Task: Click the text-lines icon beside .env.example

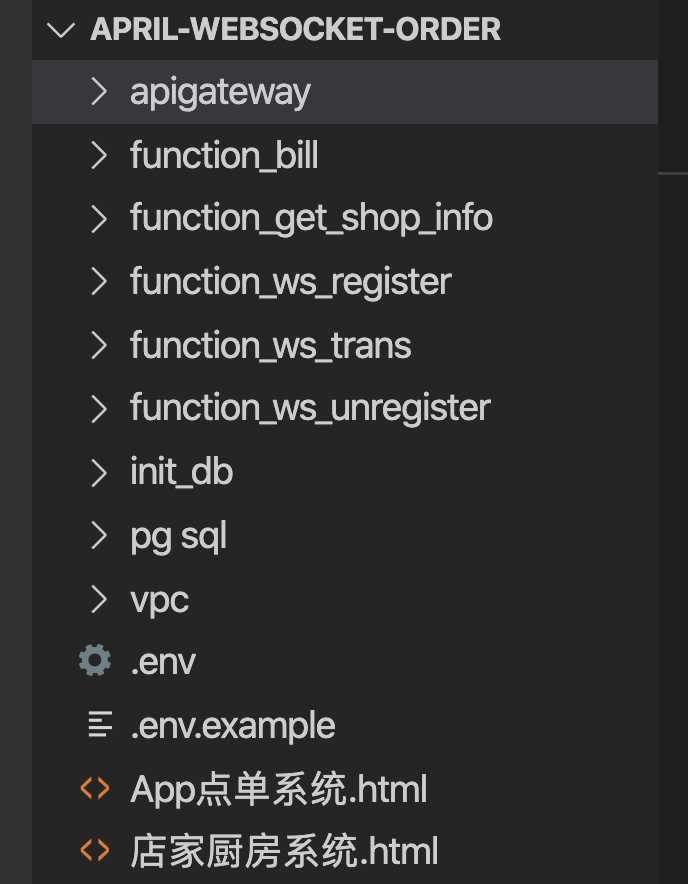Action: pyautogui.click(x=100, y=724)
